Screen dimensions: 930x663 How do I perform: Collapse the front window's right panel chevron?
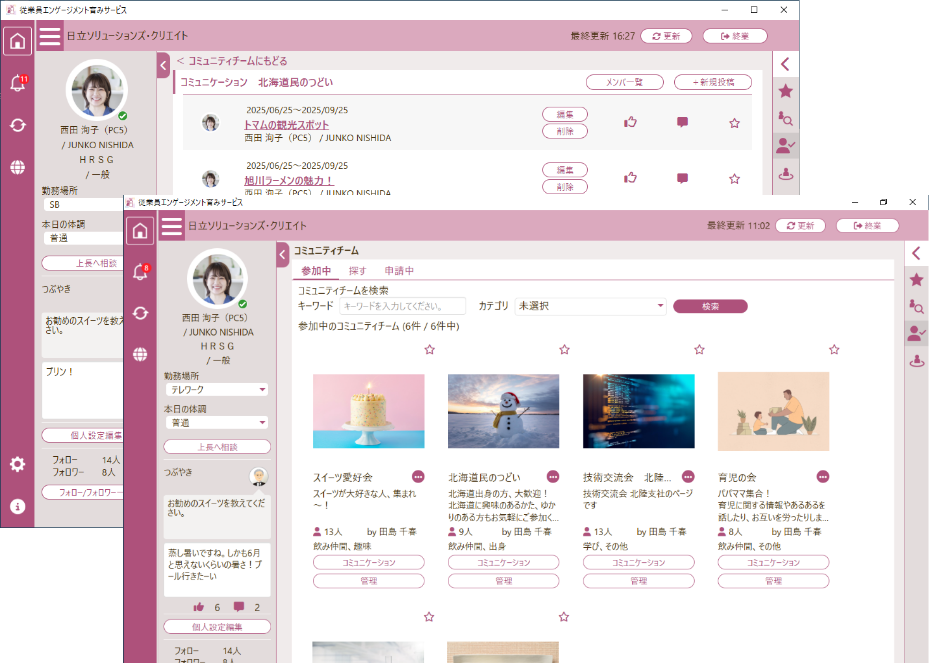[917, 253]
